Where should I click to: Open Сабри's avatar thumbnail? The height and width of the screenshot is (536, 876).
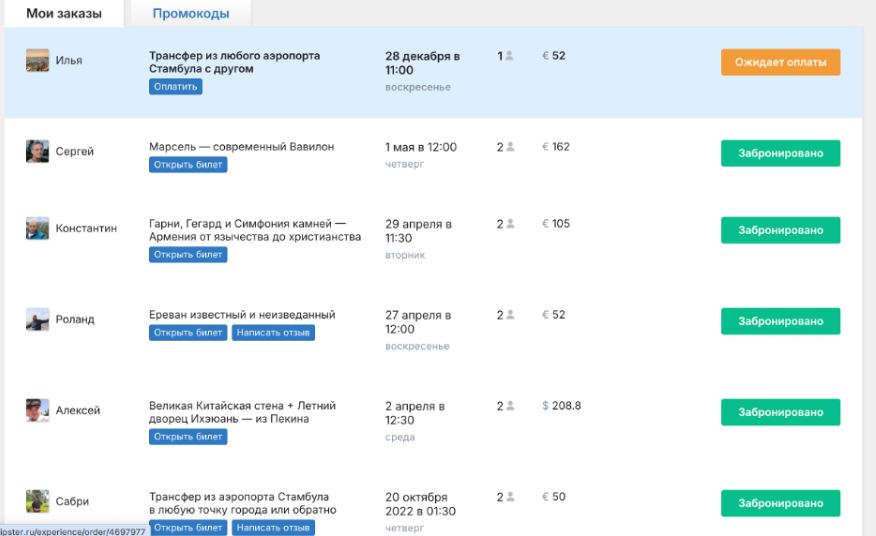37,501
